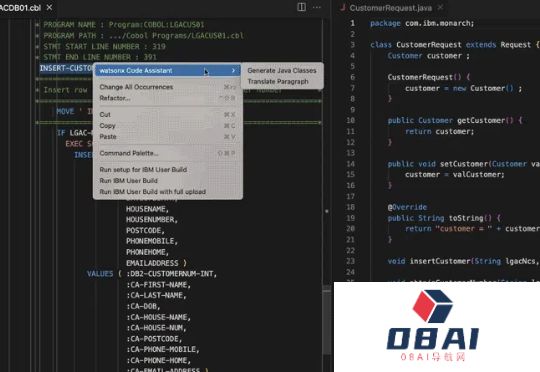
Task: Open the editor more actions ellipsis
Action: click(317, 7)
